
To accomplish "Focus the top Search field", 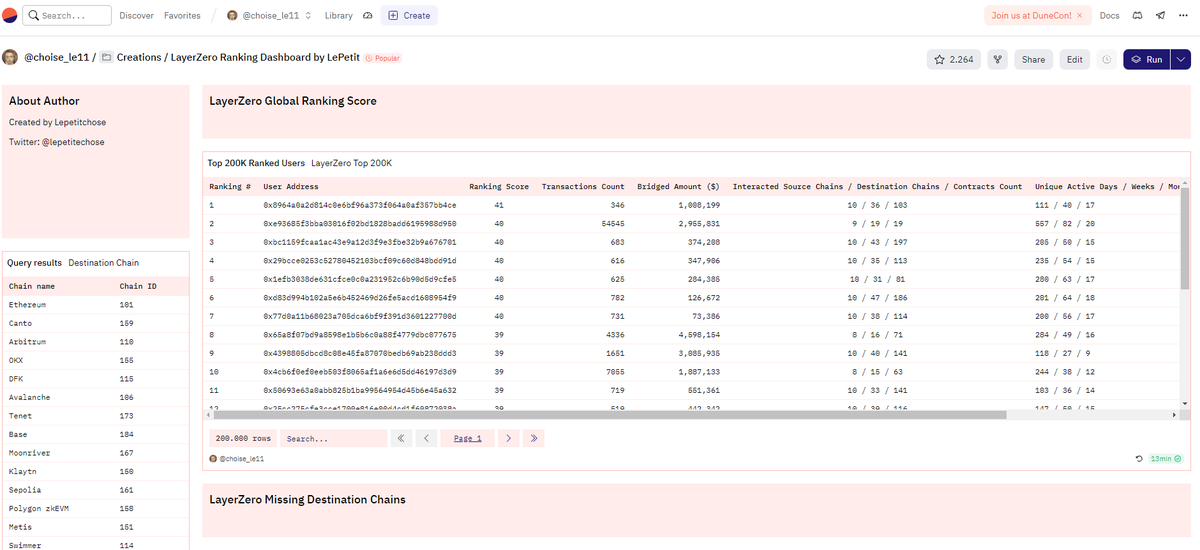I will tap(68, 16).
